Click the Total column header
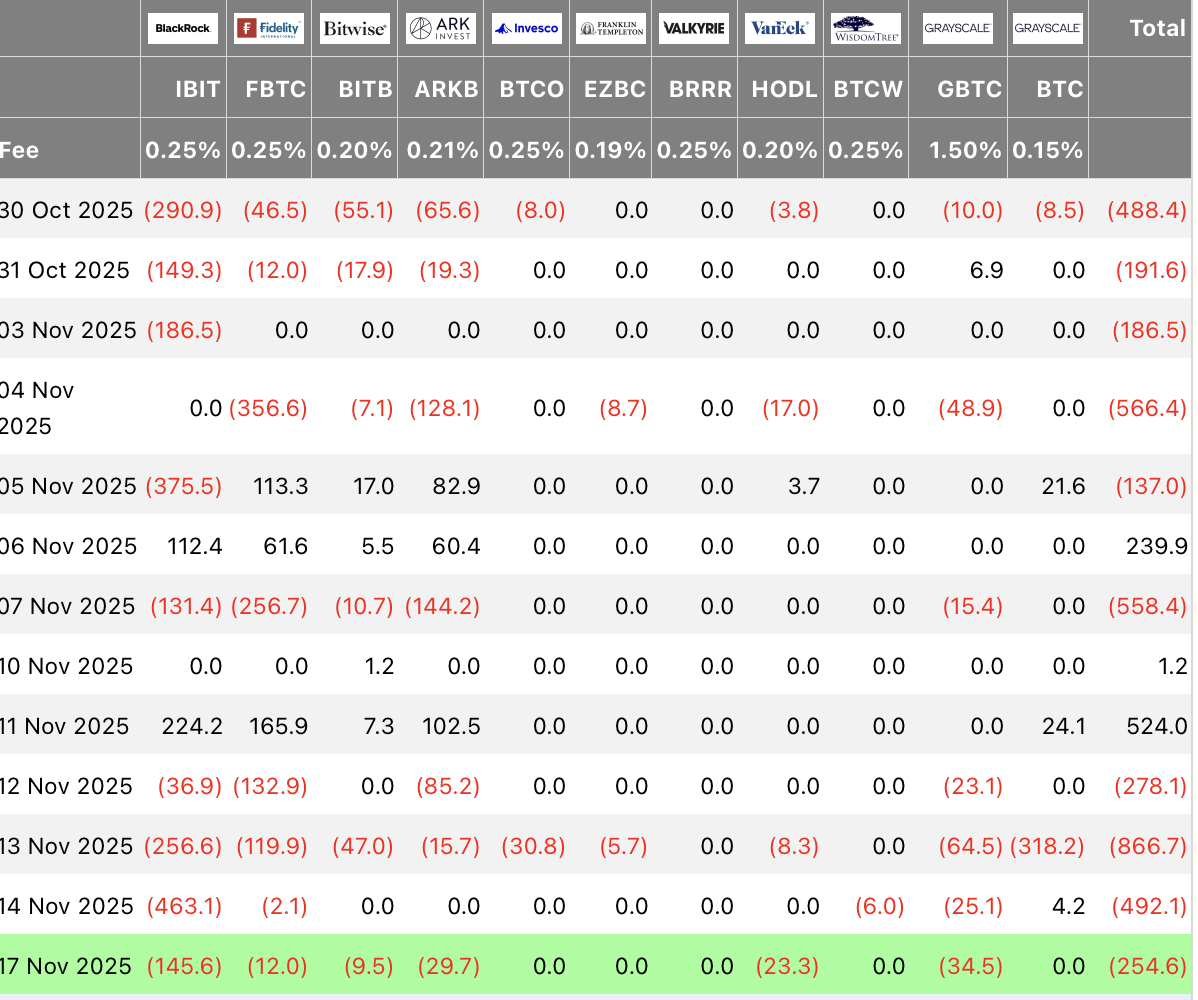Screen dimensions: 1198x1000 pos(1157,28)
